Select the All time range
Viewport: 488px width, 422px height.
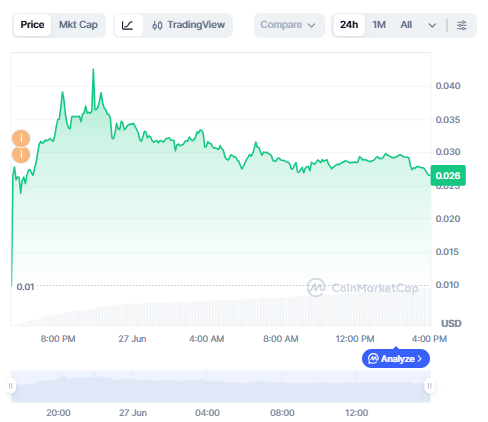coord(406,25)
